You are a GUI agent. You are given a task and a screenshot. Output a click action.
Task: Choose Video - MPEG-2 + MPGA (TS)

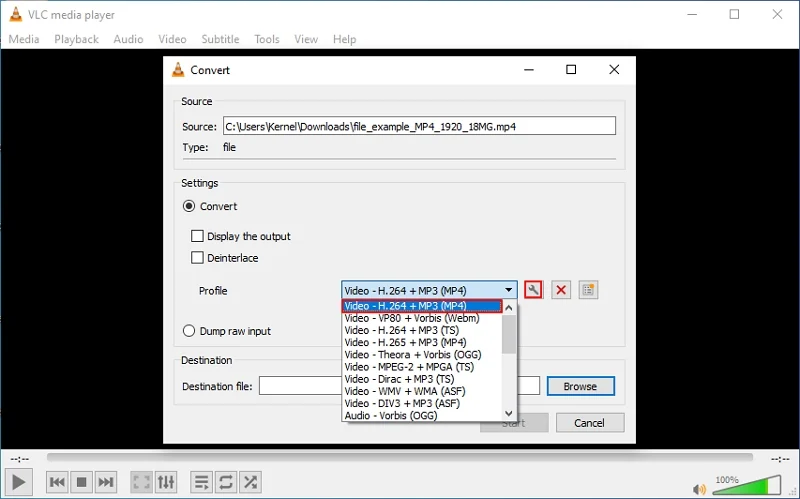click(x=422, y=367)
